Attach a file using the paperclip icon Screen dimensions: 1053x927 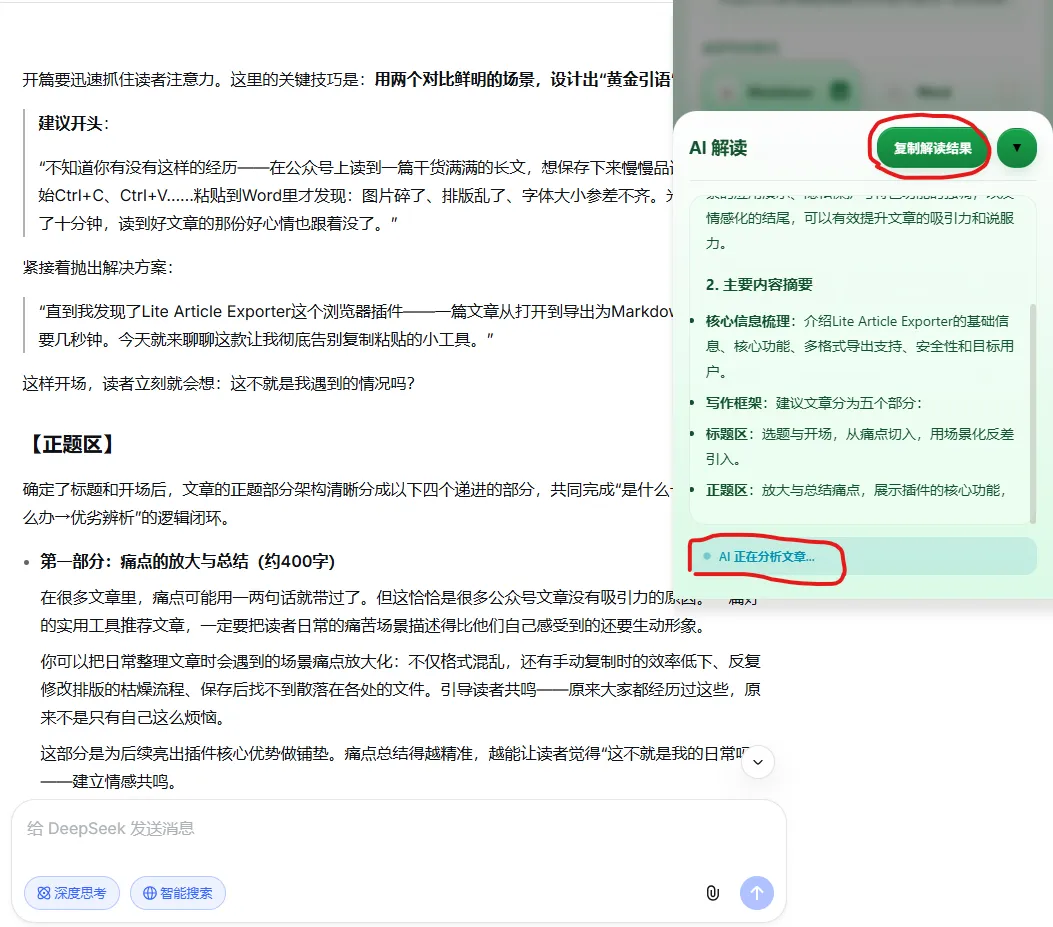point(713,893)
